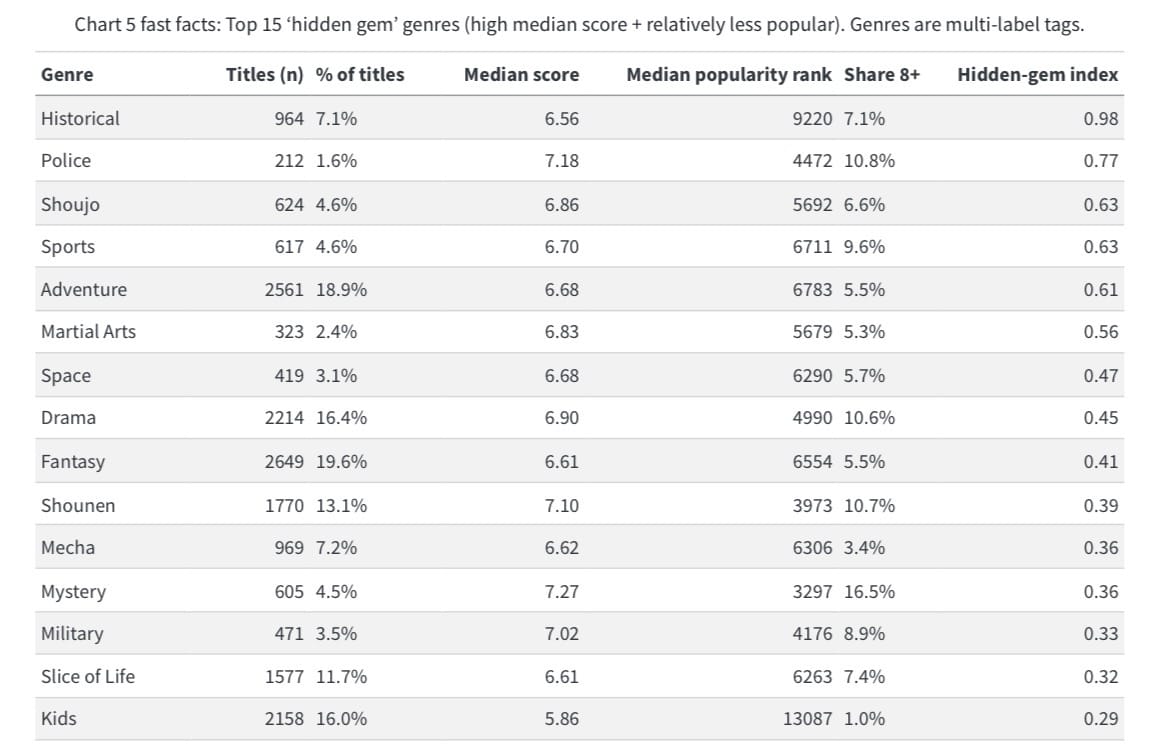Select the Martial Arts genre cell
This screenshot has height=756, width=1152.
click(x=88, y=332)
